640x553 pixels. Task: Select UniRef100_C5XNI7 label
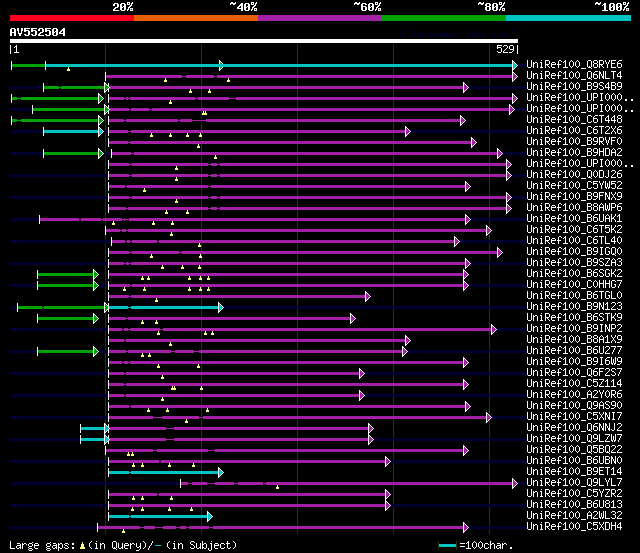[x=574, y=417]
